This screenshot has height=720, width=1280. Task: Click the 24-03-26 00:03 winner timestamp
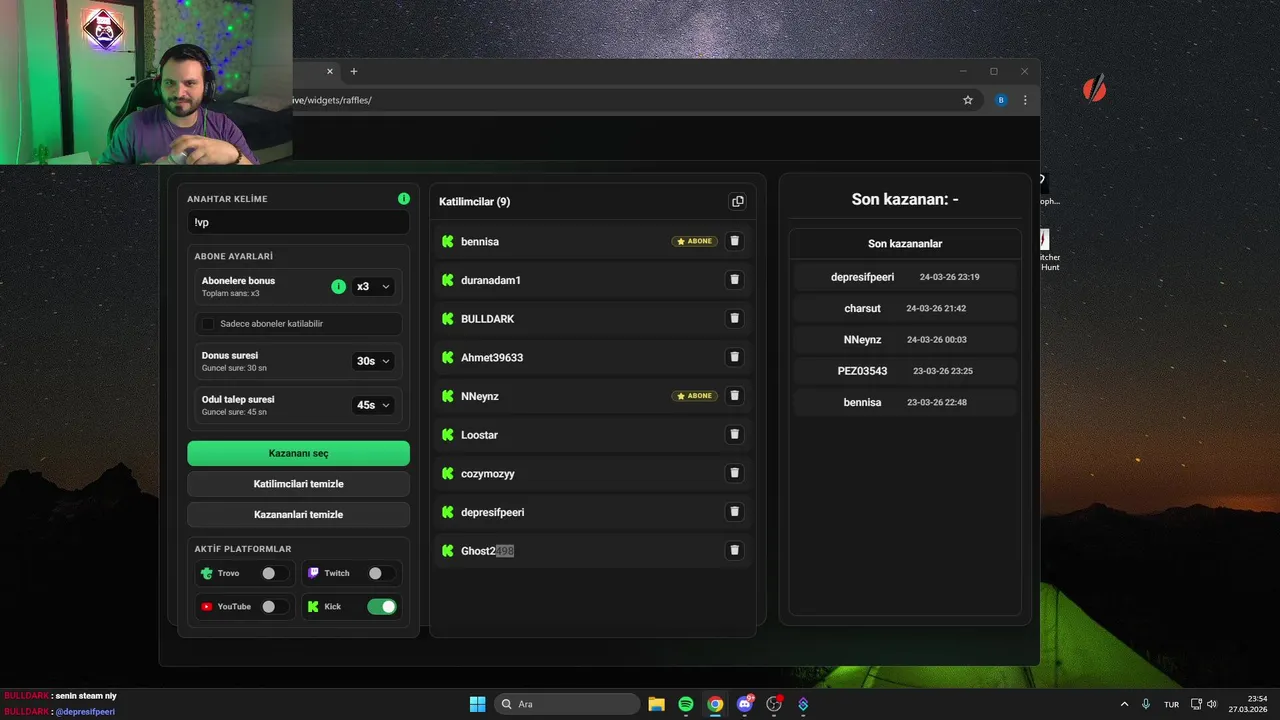(936, 340)
